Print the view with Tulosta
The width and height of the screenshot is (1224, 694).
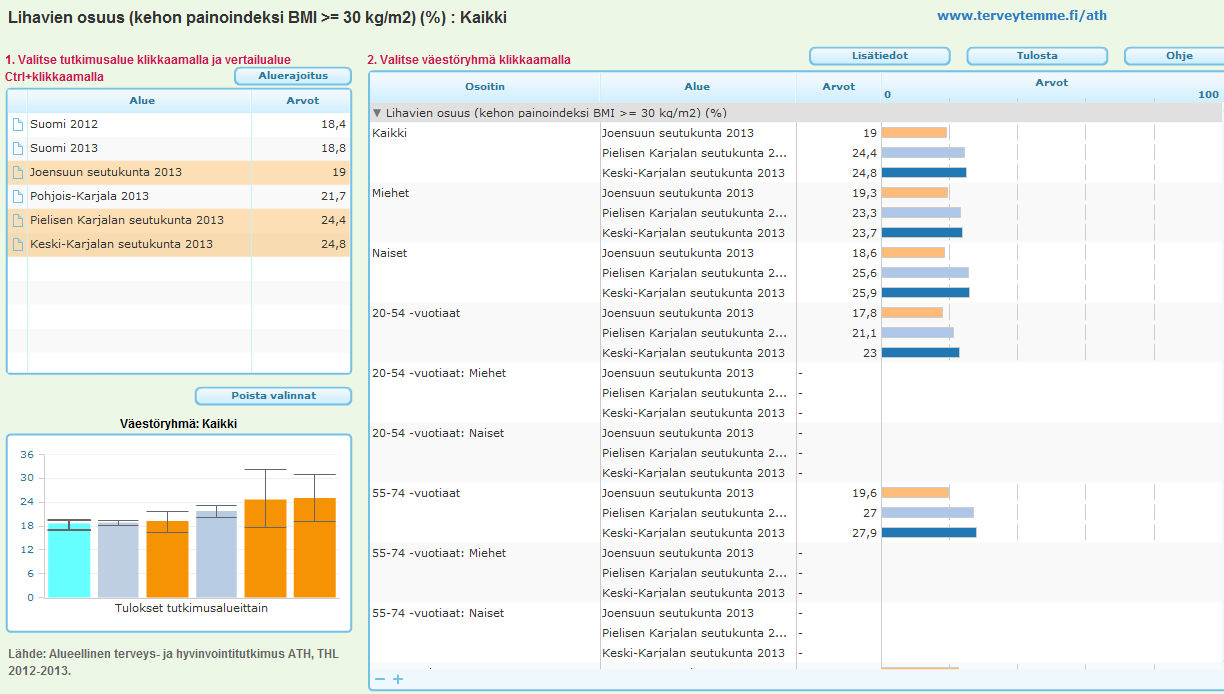1037,56
